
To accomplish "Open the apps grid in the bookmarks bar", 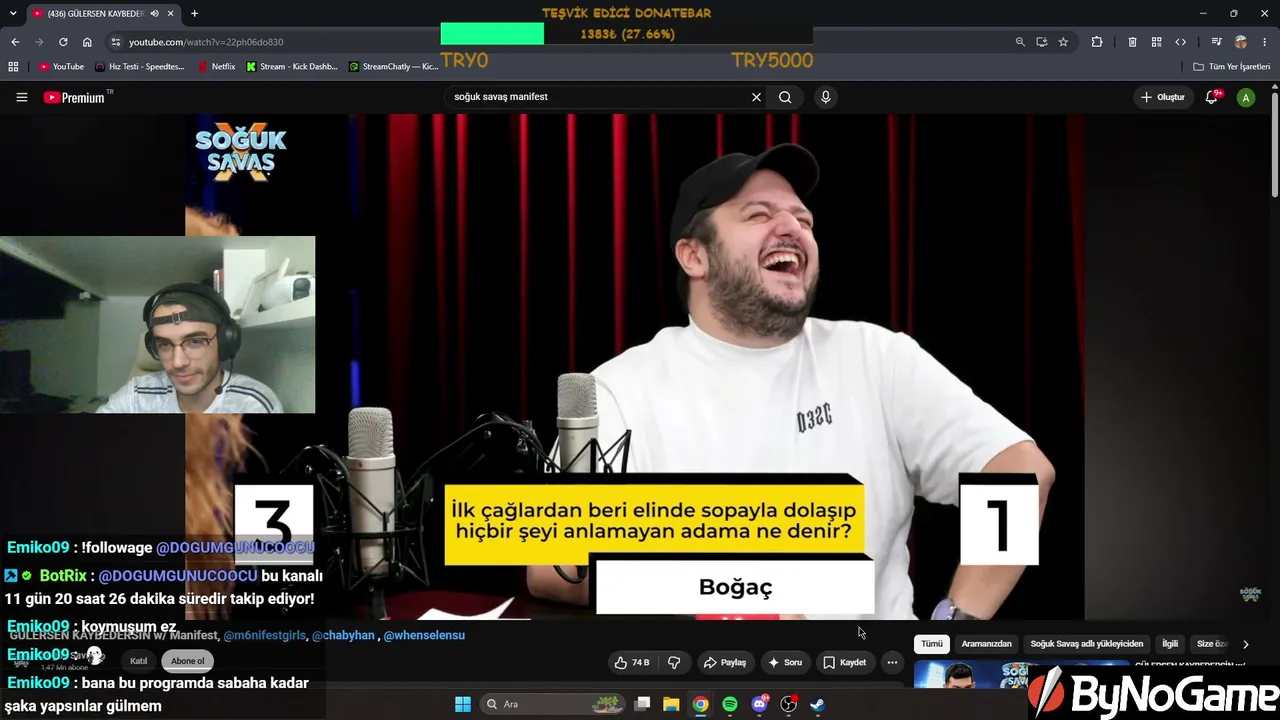I will [13, 67].
